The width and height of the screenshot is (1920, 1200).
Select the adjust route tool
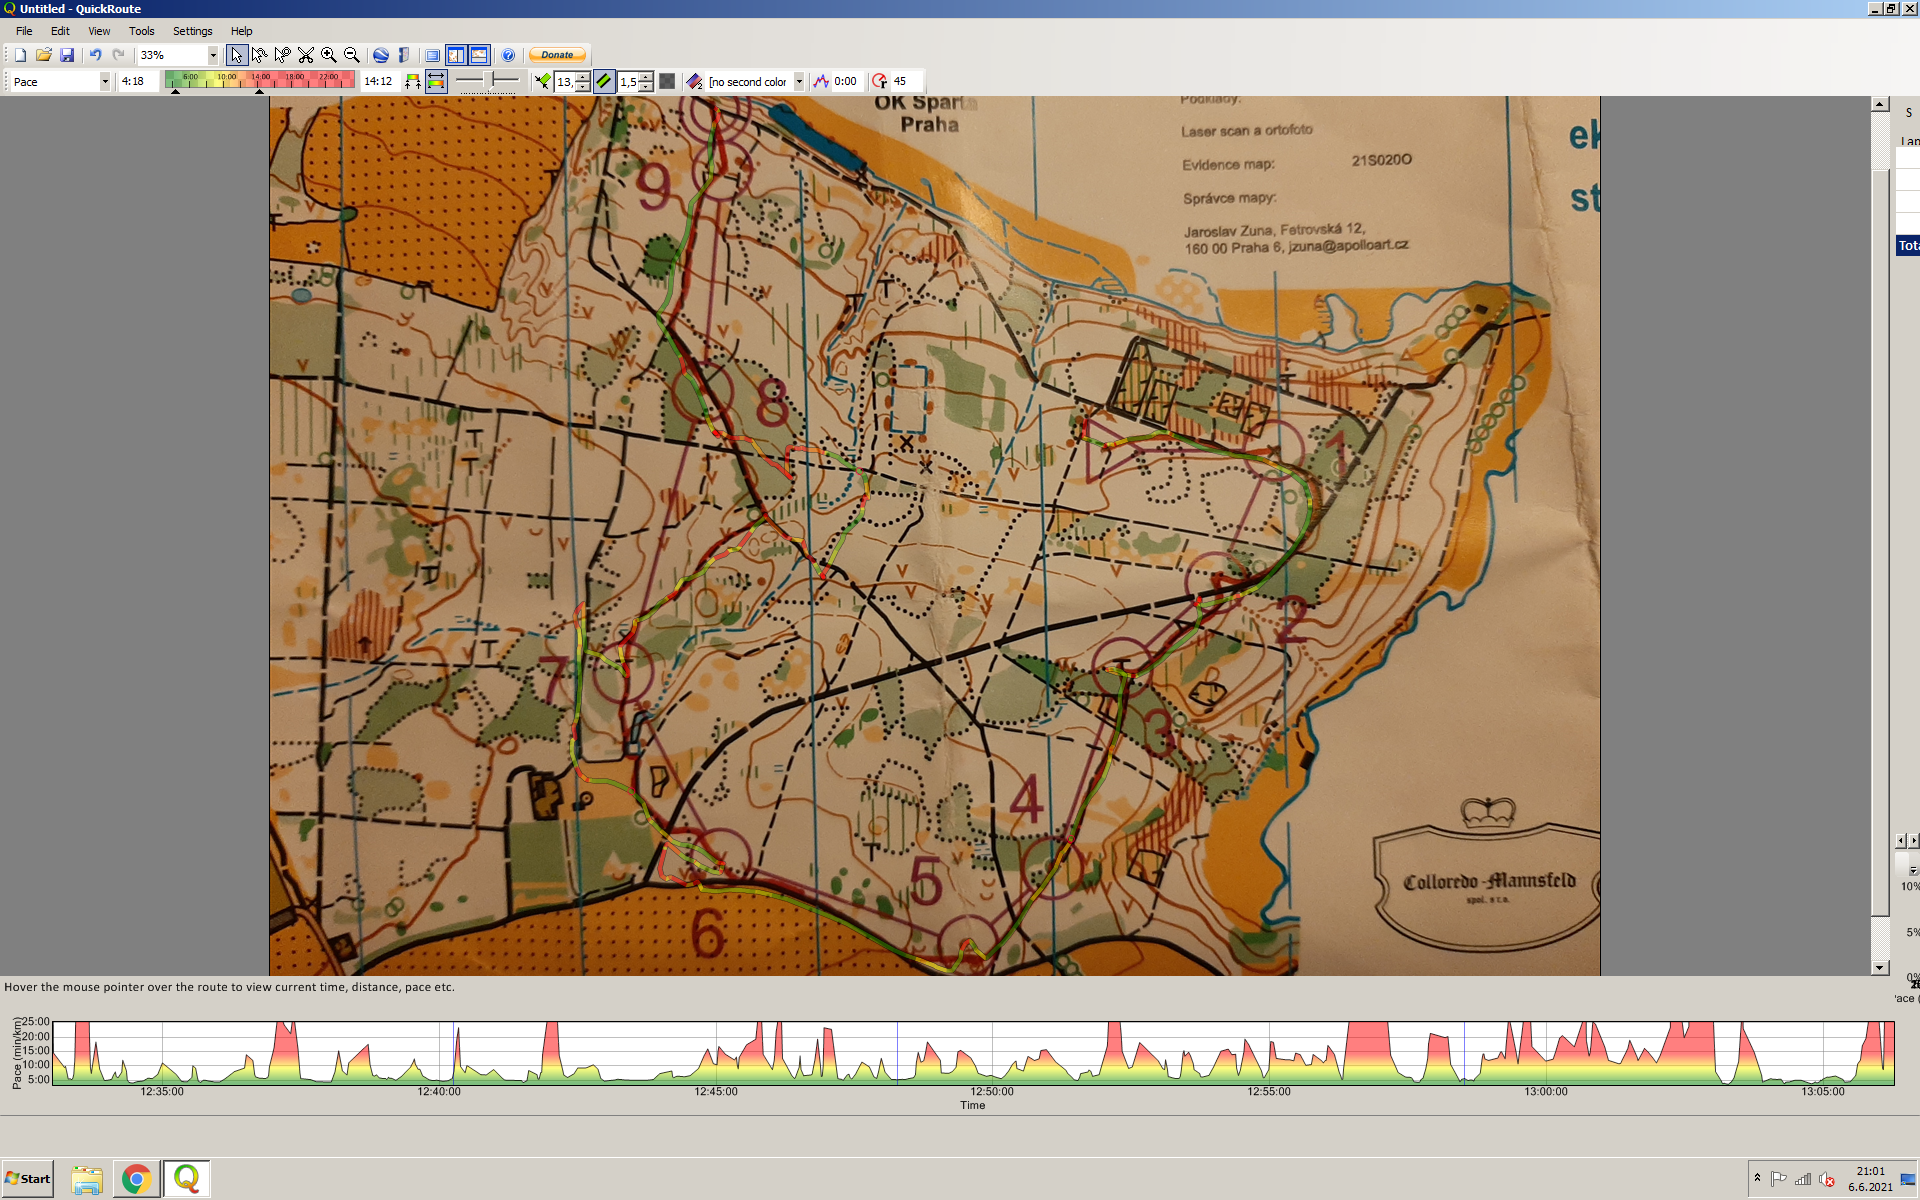(259, 55)
